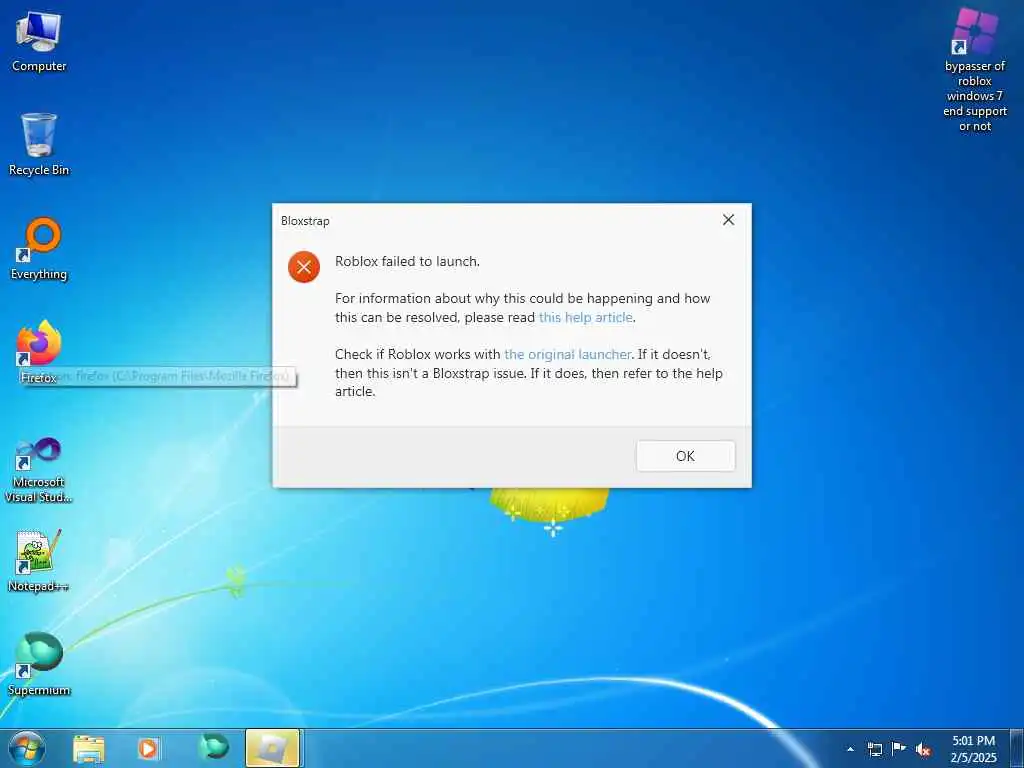
Task: Click the muted volume tray icon
Action: click(923, 750)
